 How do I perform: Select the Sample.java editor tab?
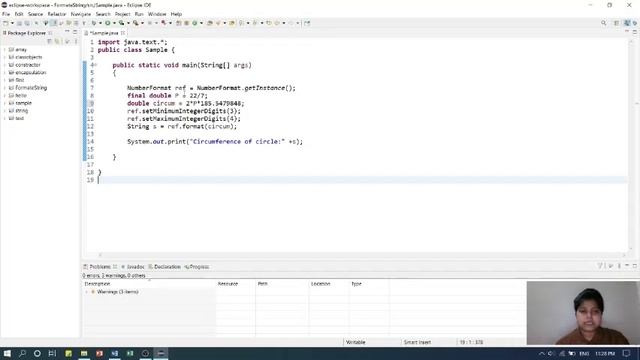(104, 33)
